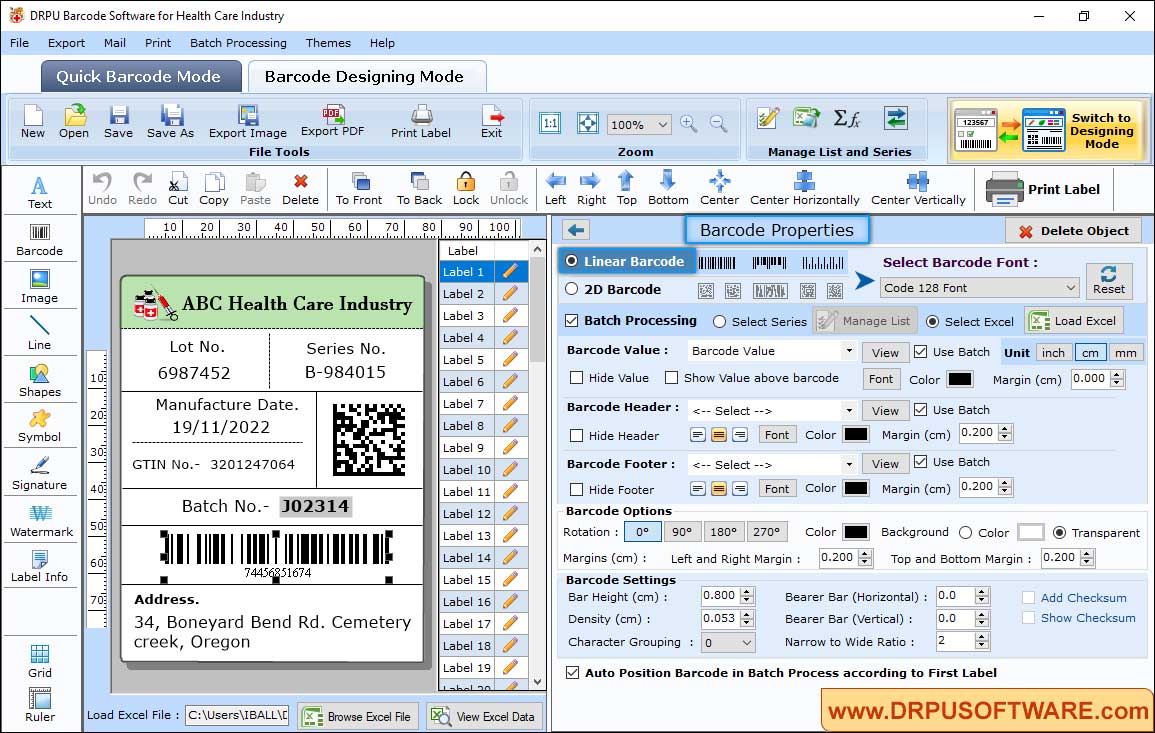Screen dimensions: 1155x733
Task: Increase Narrow to Wide Ratio stepper
Action: point(981,637)
